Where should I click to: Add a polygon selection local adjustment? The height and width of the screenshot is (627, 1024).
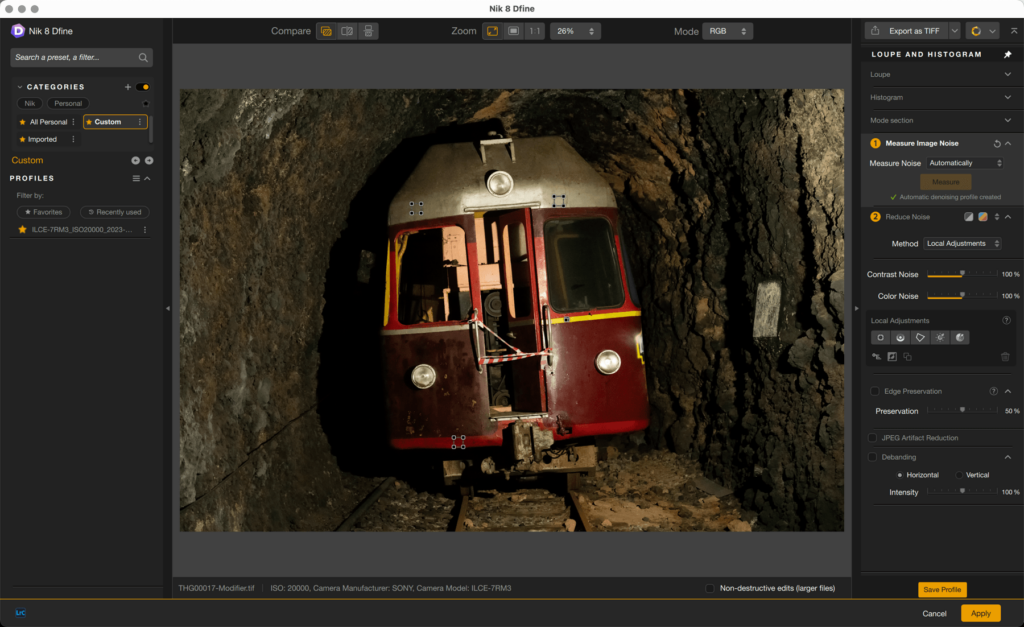pyautogui.click(x=920, y=338)
